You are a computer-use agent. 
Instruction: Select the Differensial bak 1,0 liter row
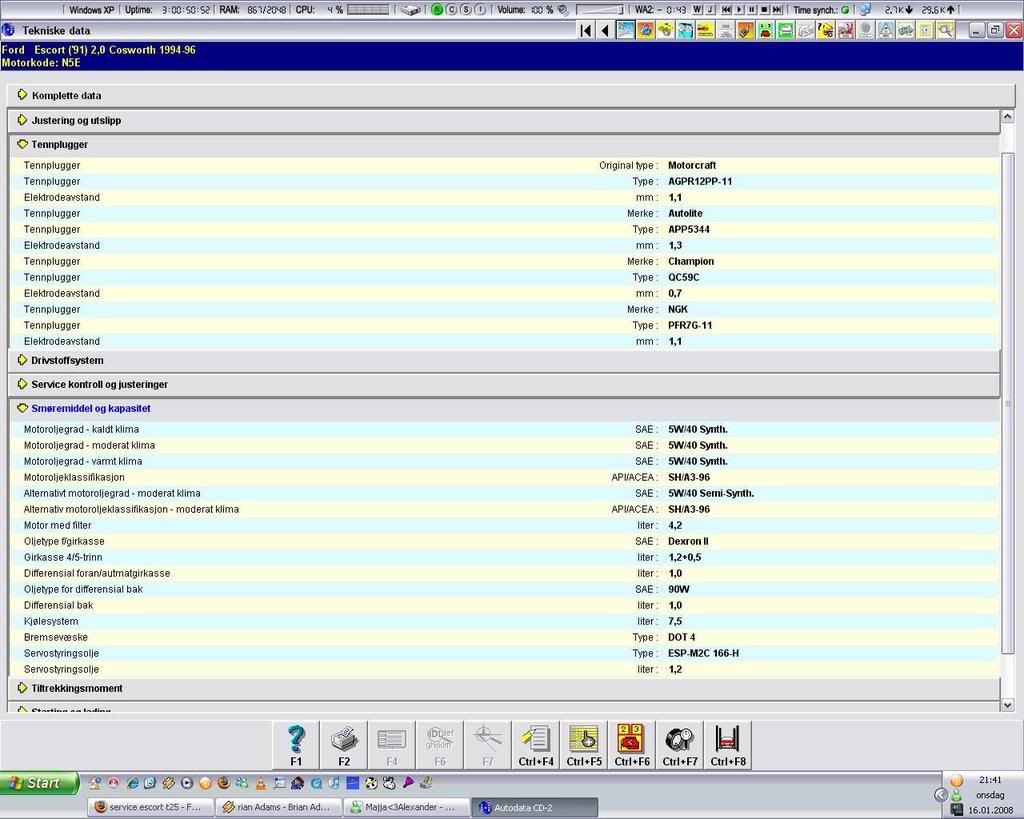504,605
